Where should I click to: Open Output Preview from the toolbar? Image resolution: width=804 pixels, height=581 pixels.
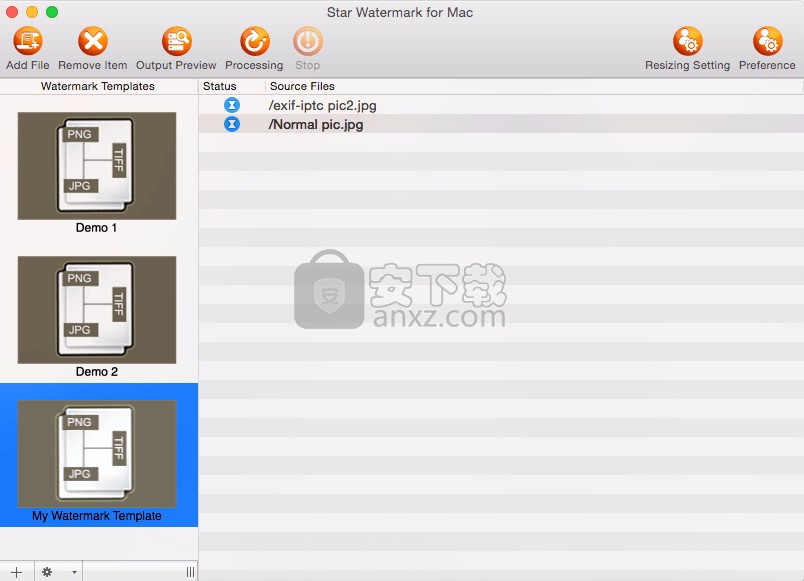[x=176, y=41]
